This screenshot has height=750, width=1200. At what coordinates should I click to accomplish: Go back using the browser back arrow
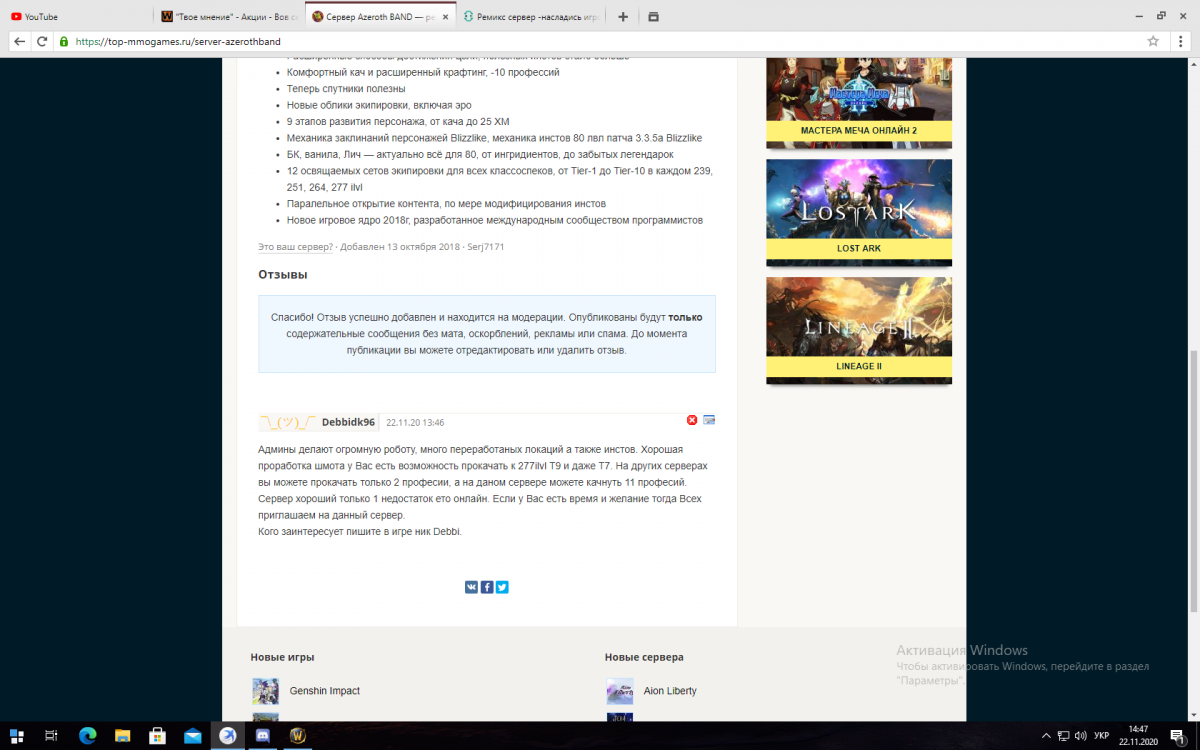click(x=18, y=41)
